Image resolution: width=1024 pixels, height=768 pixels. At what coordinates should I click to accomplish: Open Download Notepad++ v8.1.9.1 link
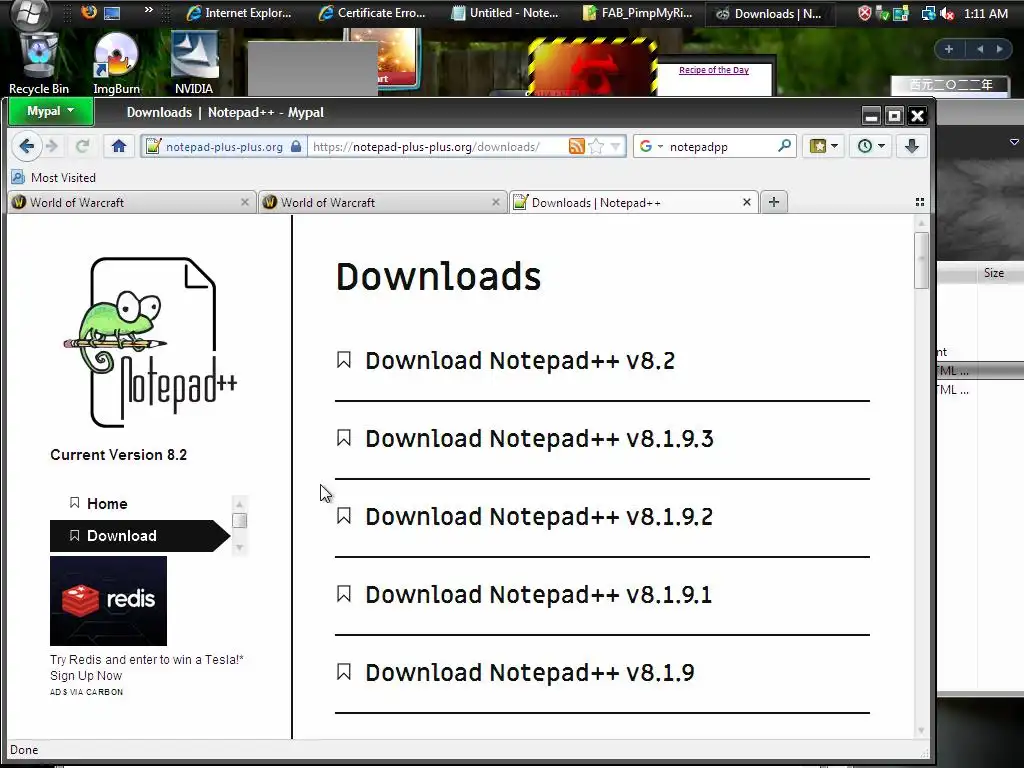pyautogui.click(x=539, y=594)
